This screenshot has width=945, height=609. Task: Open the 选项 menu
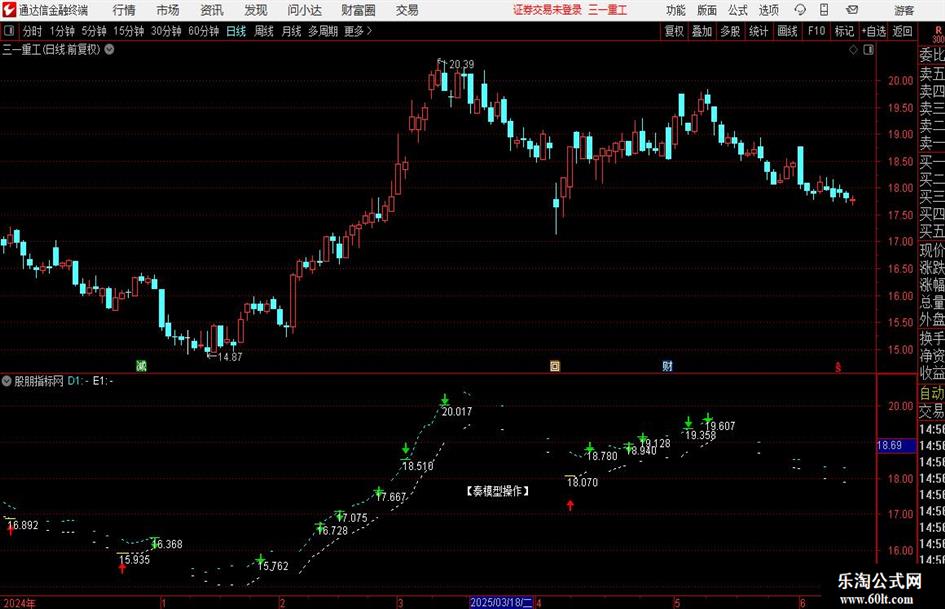click(x=768, y=10)
